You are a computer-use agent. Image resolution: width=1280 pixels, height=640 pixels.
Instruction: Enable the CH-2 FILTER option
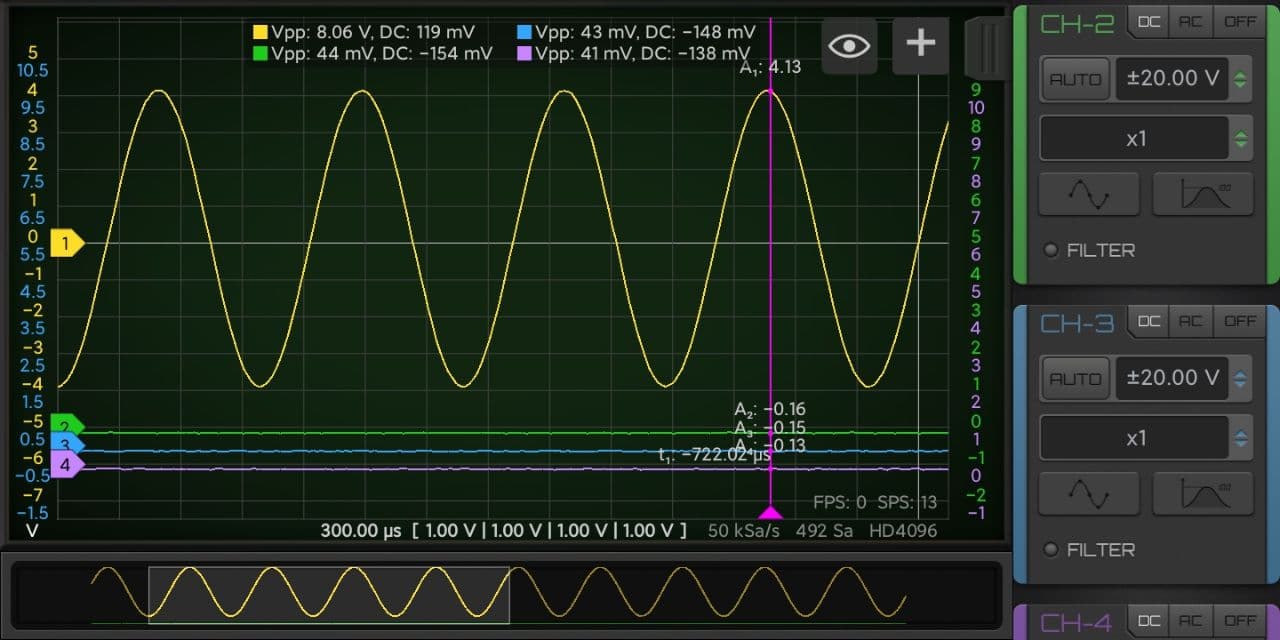pos(1051,250)
